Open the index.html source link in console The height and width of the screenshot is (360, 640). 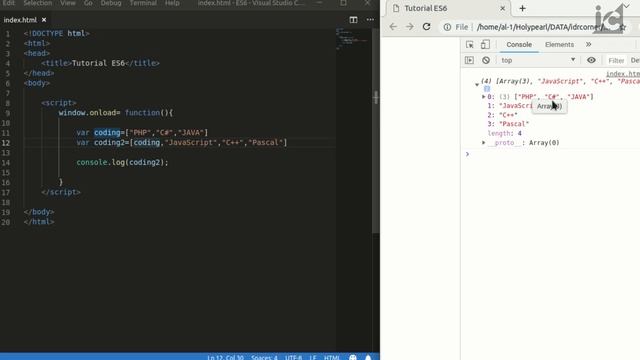pos(623,74)
